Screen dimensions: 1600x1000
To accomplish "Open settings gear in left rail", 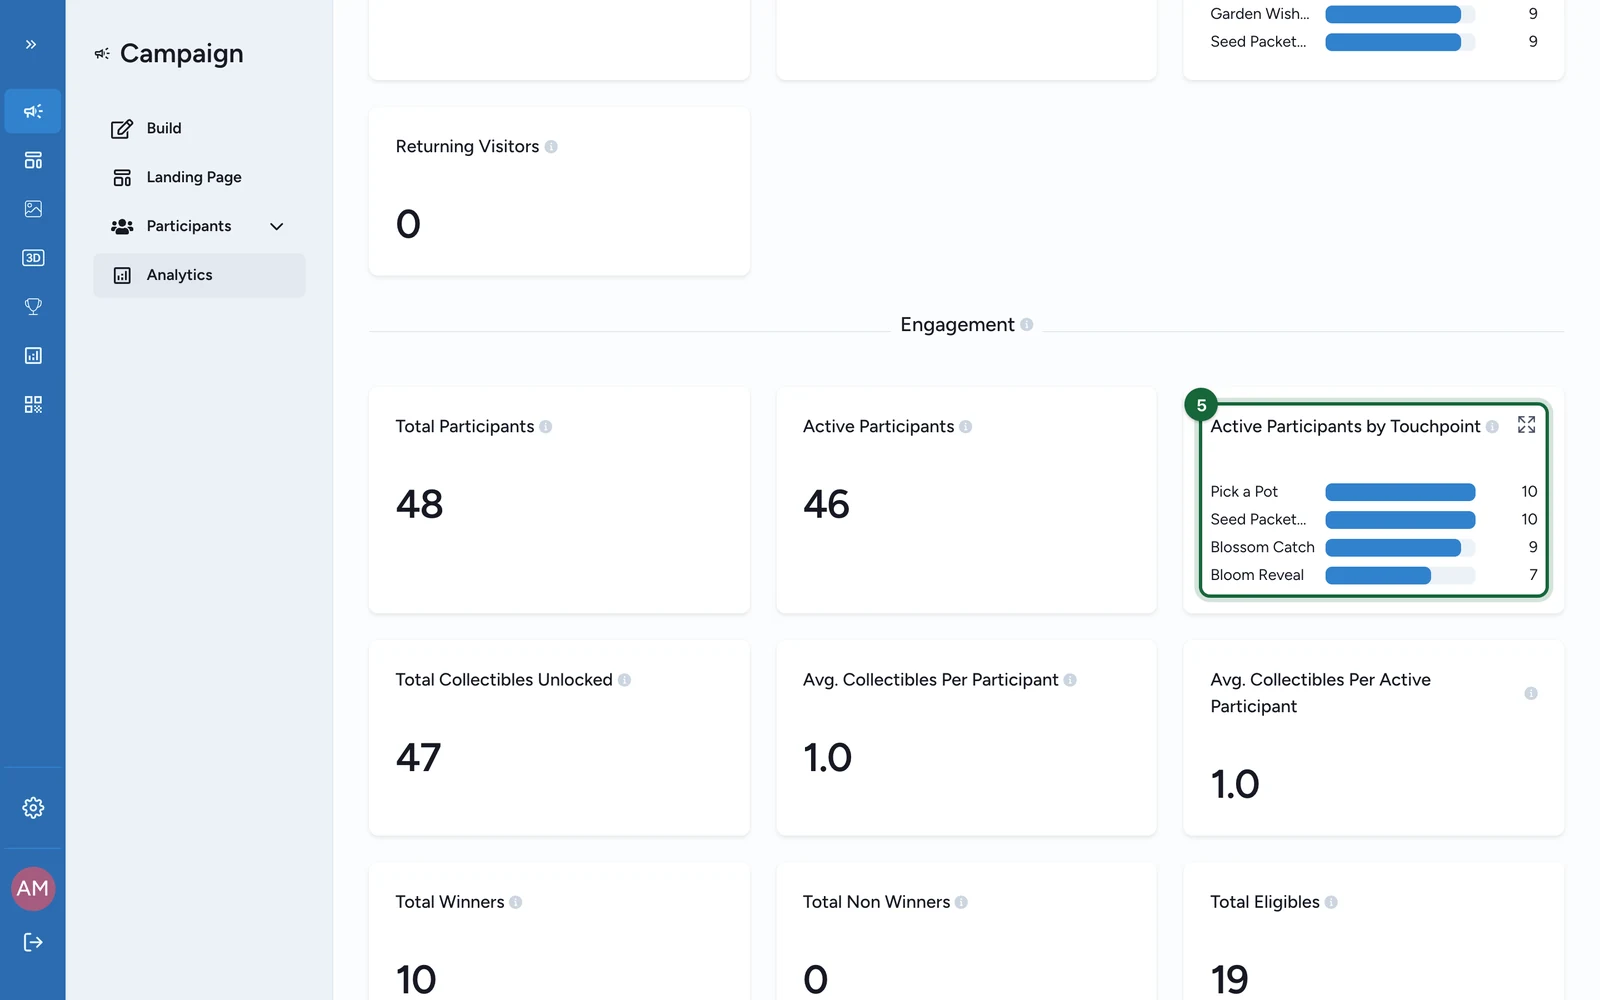I will [33, 808].
